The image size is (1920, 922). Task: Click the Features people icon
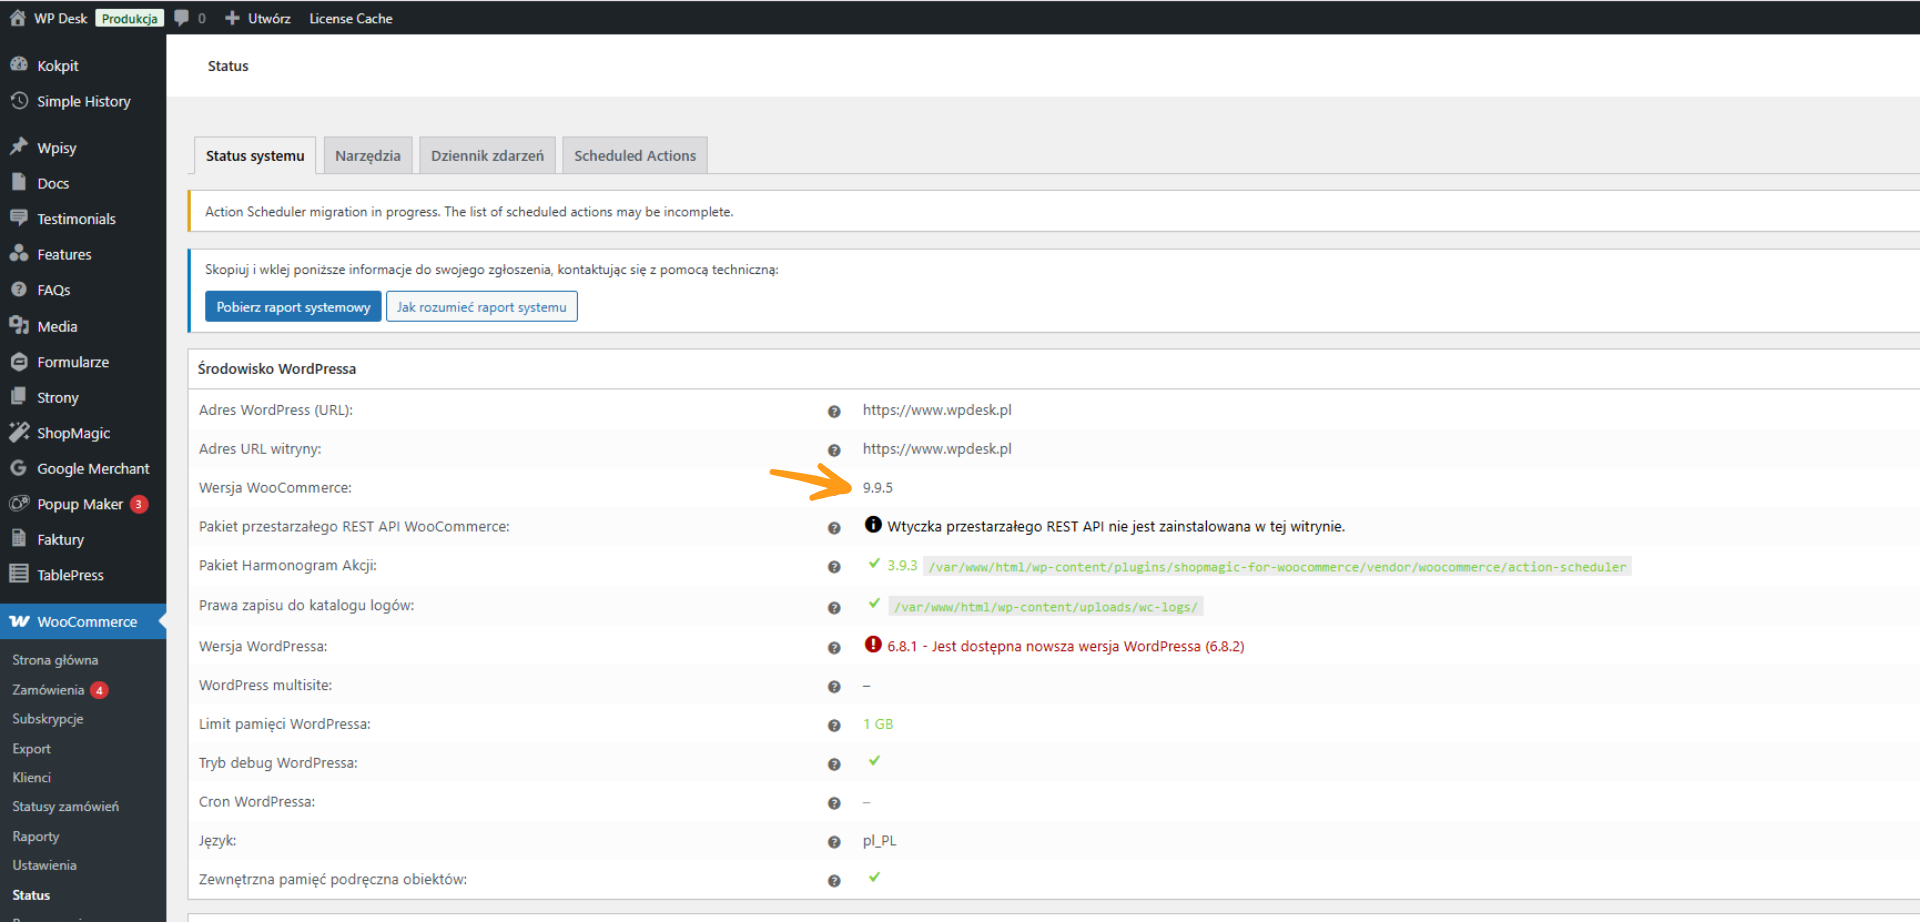[19, 254]
